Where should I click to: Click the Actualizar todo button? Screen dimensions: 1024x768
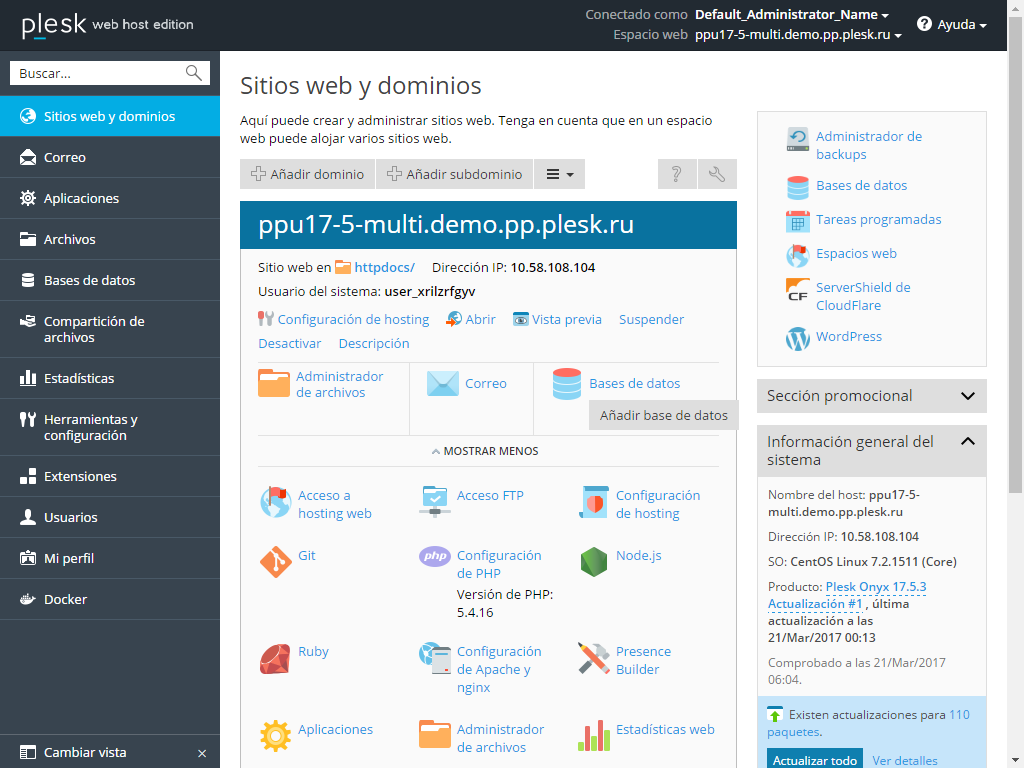(814, 760)
